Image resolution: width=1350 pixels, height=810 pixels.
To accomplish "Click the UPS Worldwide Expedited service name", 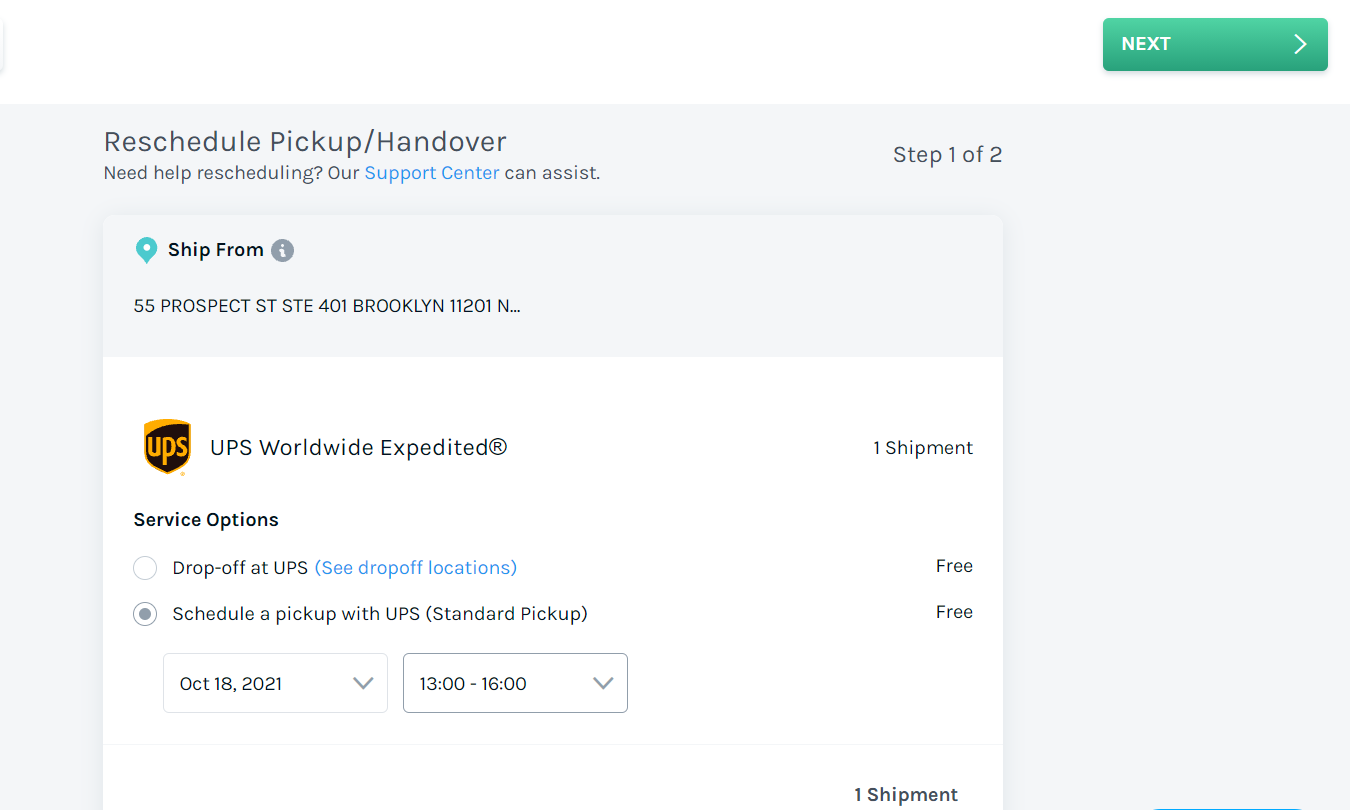I will (357, 447).
